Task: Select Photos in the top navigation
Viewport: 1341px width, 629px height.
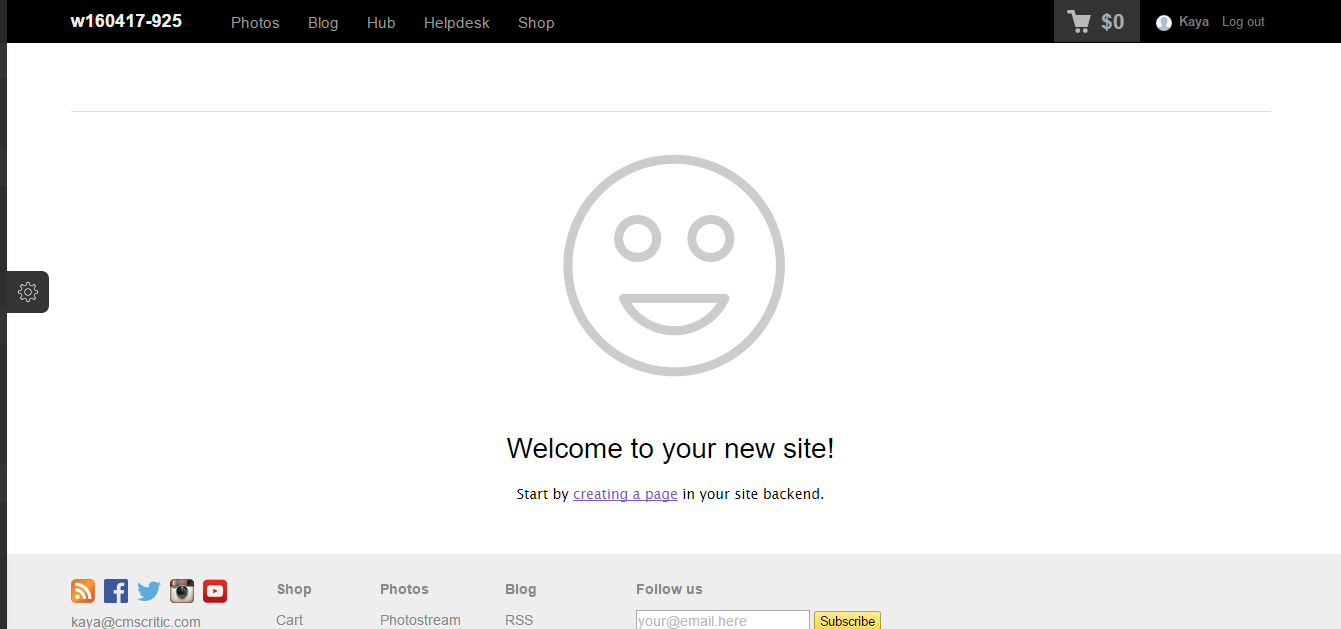Action: pos(255,22)
